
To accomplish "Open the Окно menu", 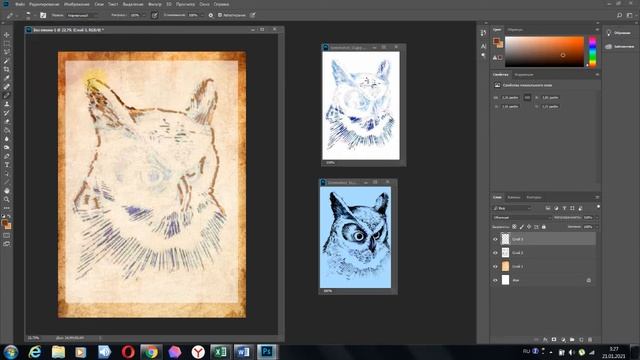I will pos(204,4).
